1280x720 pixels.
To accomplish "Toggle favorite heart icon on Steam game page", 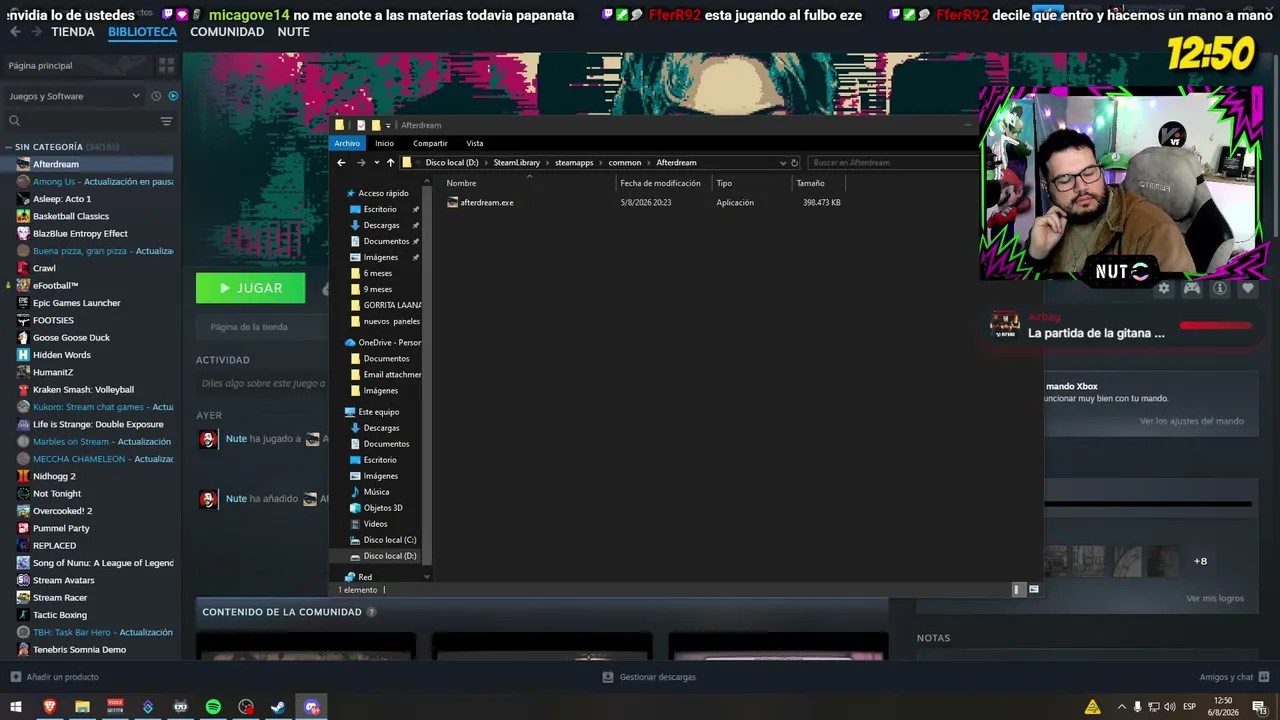I will click(1247, 288).
